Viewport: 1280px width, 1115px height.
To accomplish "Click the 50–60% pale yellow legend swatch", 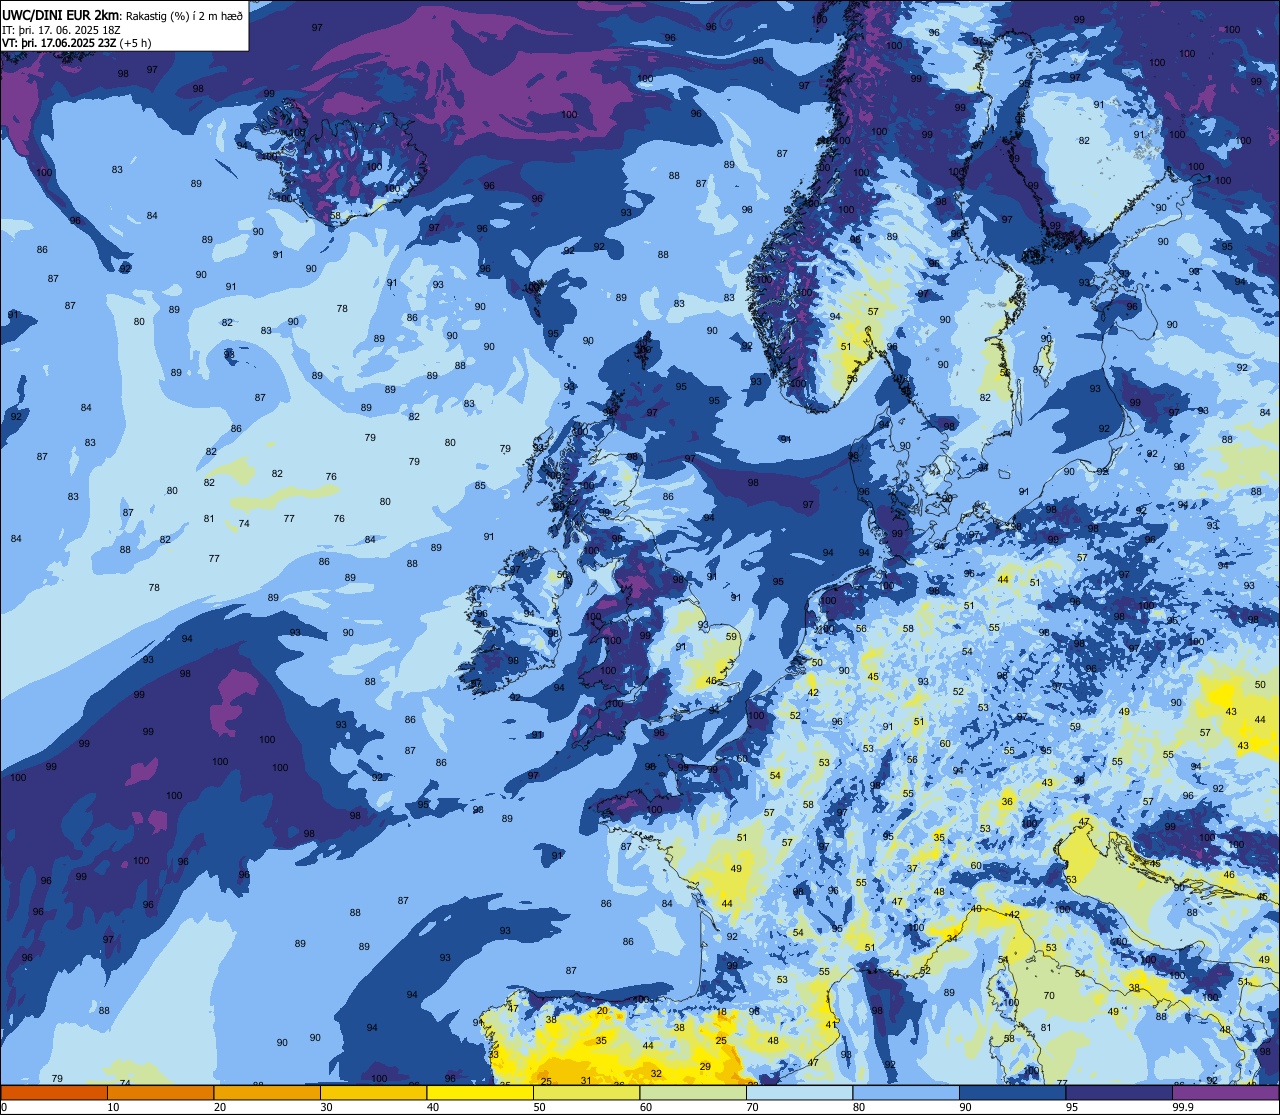I will coord(586,1093).
